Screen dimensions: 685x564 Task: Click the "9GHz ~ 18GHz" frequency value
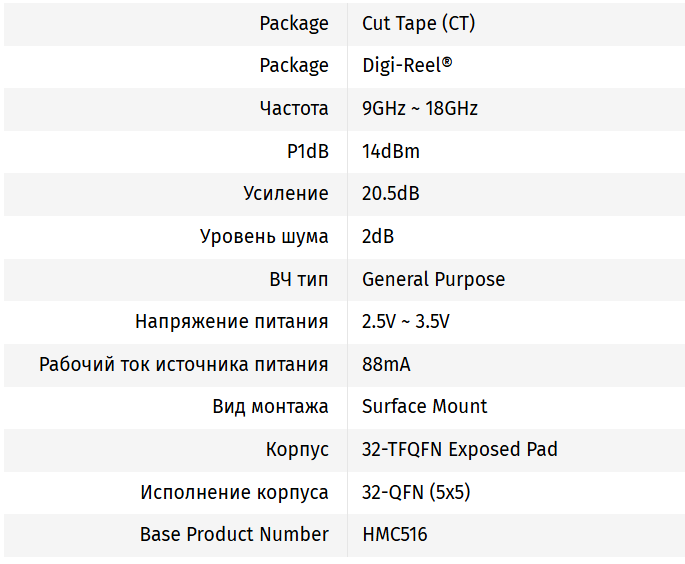pyautogui.click(x=419, y=108)
